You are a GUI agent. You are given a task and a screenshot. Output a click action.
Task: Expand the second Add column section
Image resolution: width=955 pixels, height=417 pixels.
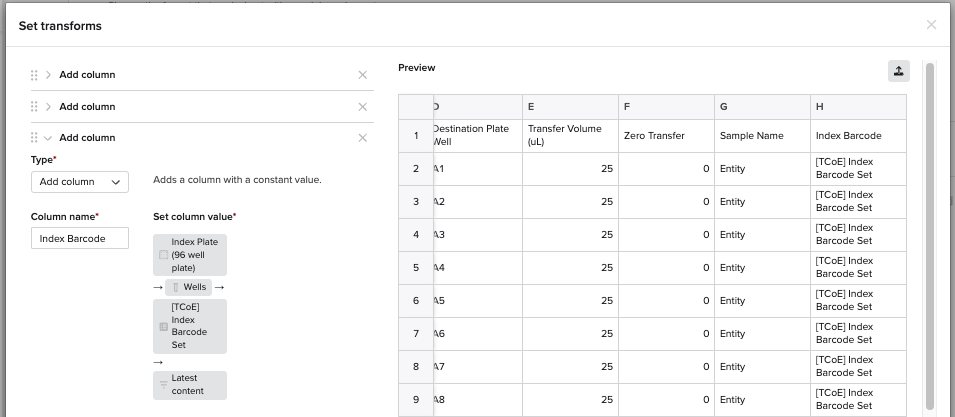48,107
